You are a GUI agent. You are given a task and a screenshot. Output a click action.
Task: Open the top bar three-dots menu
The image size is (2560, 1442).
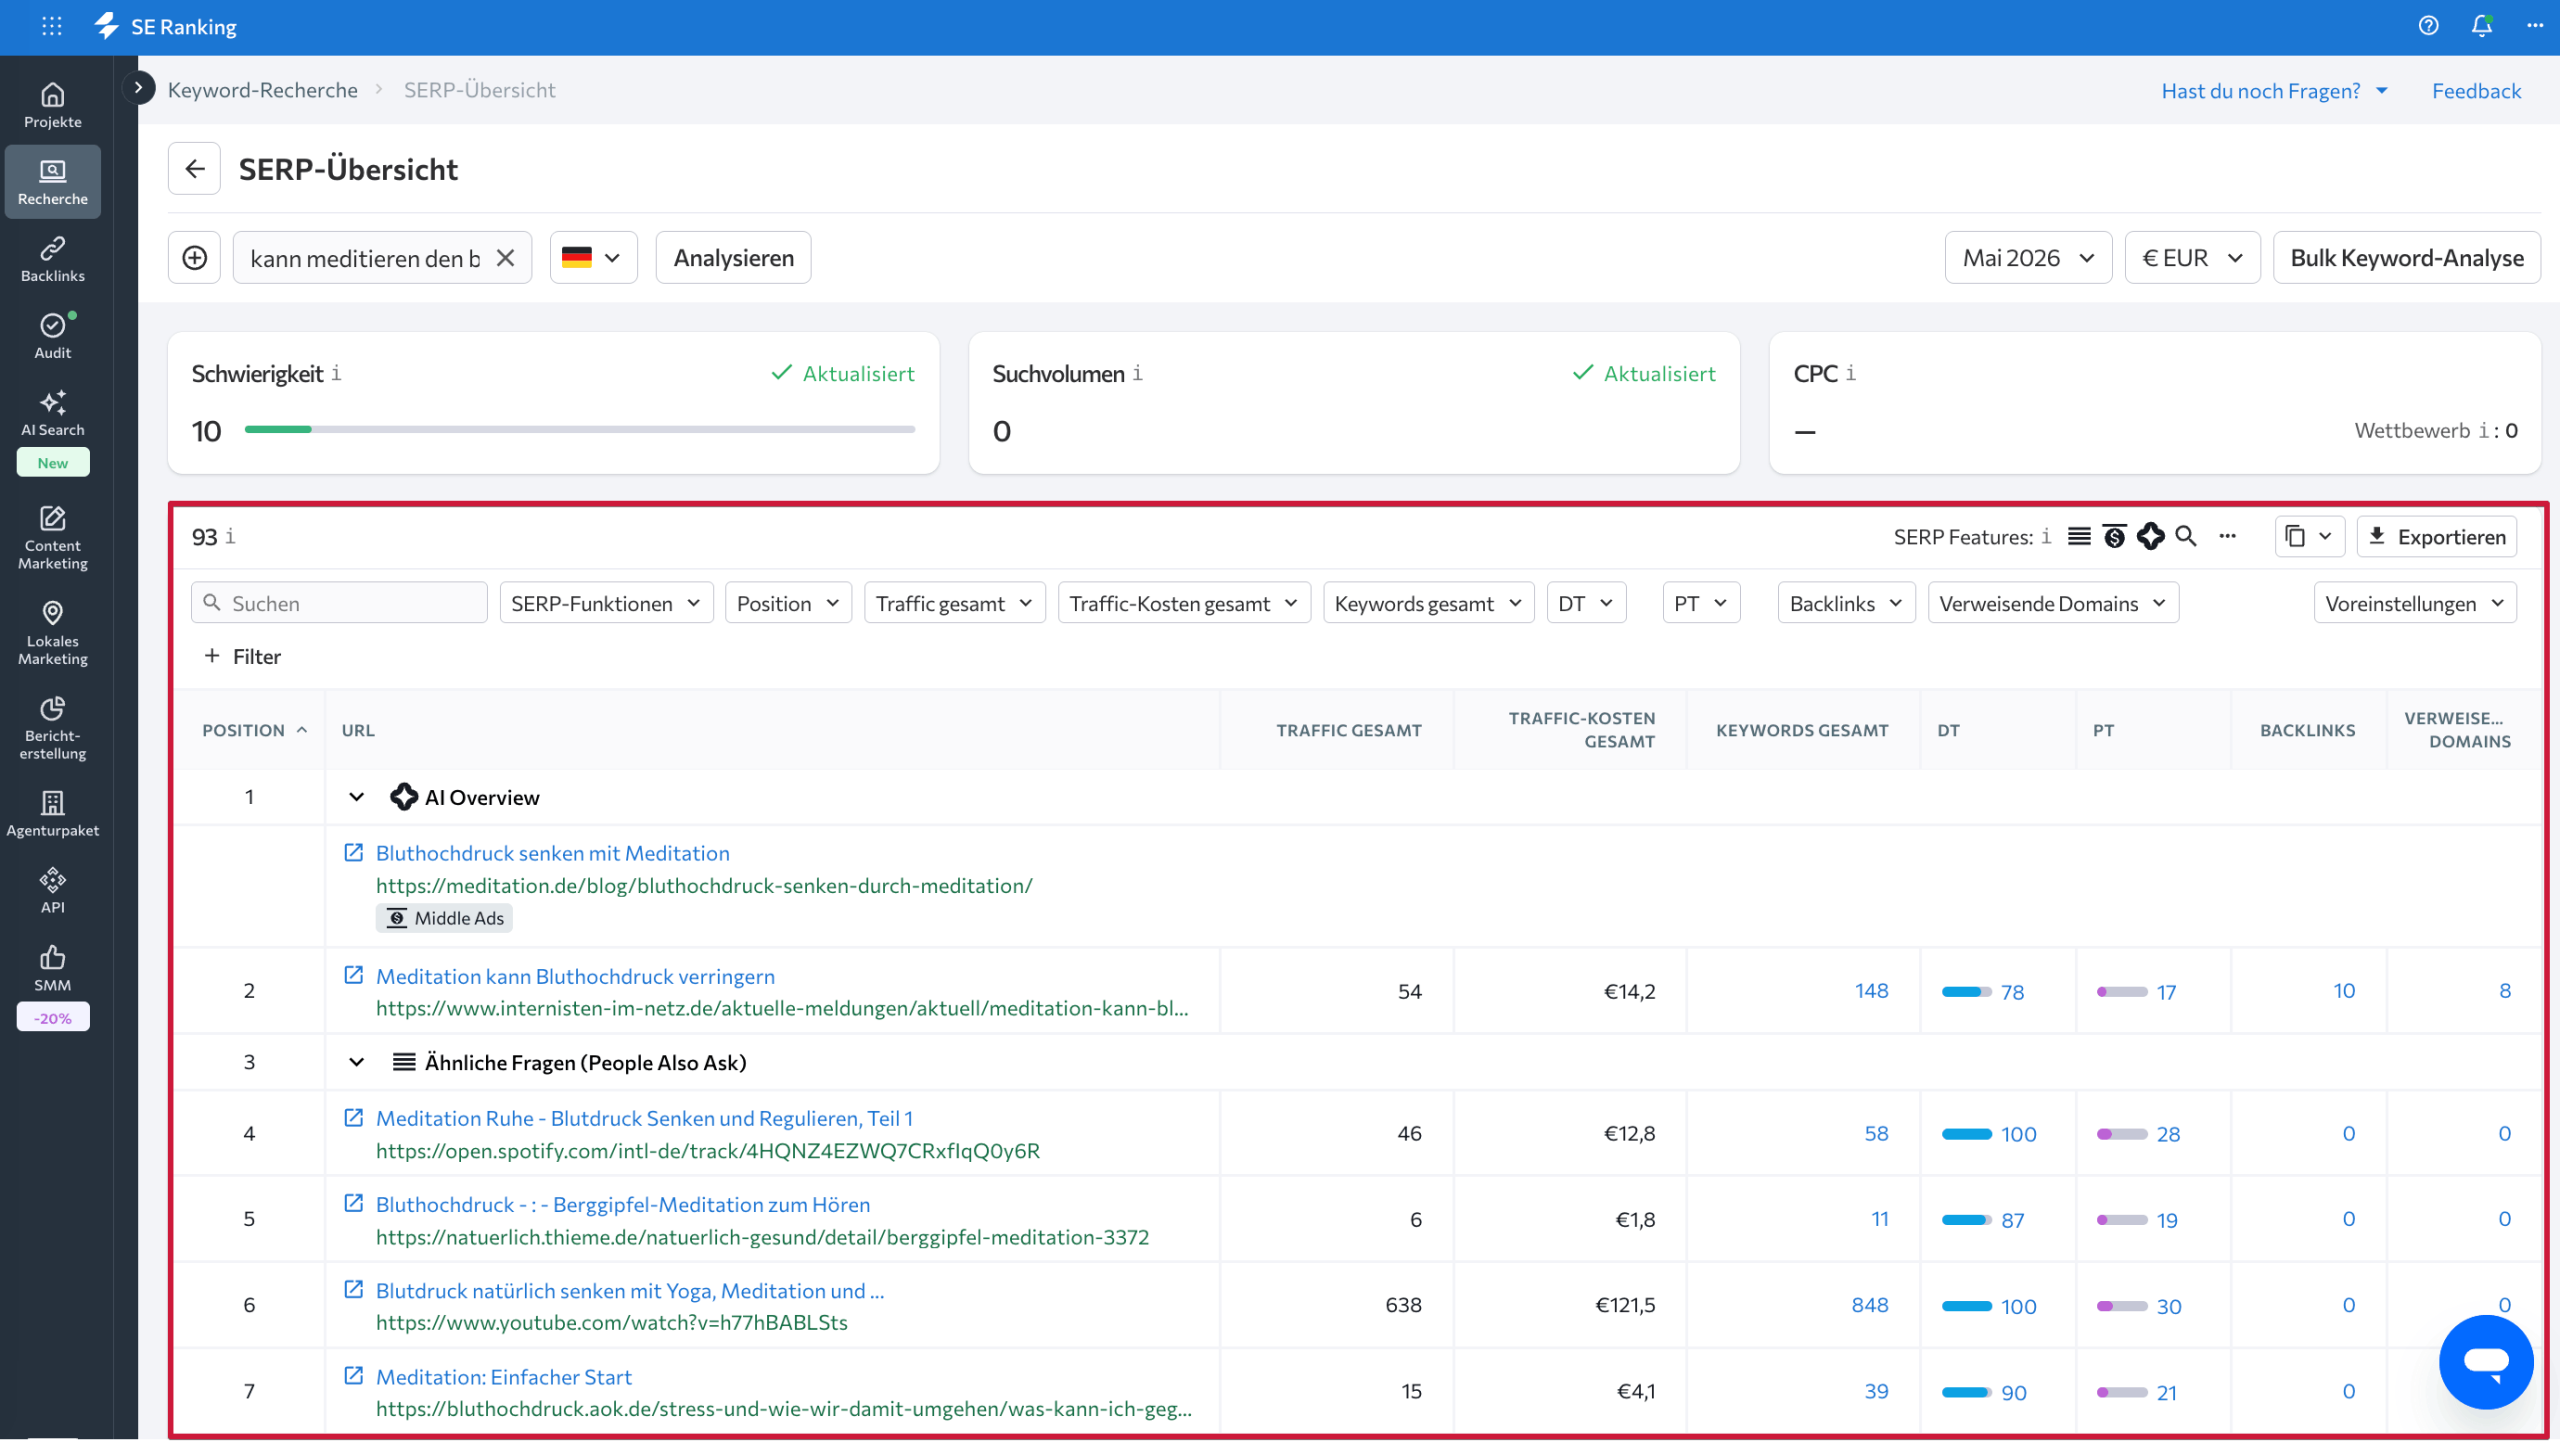(2534, 27)
